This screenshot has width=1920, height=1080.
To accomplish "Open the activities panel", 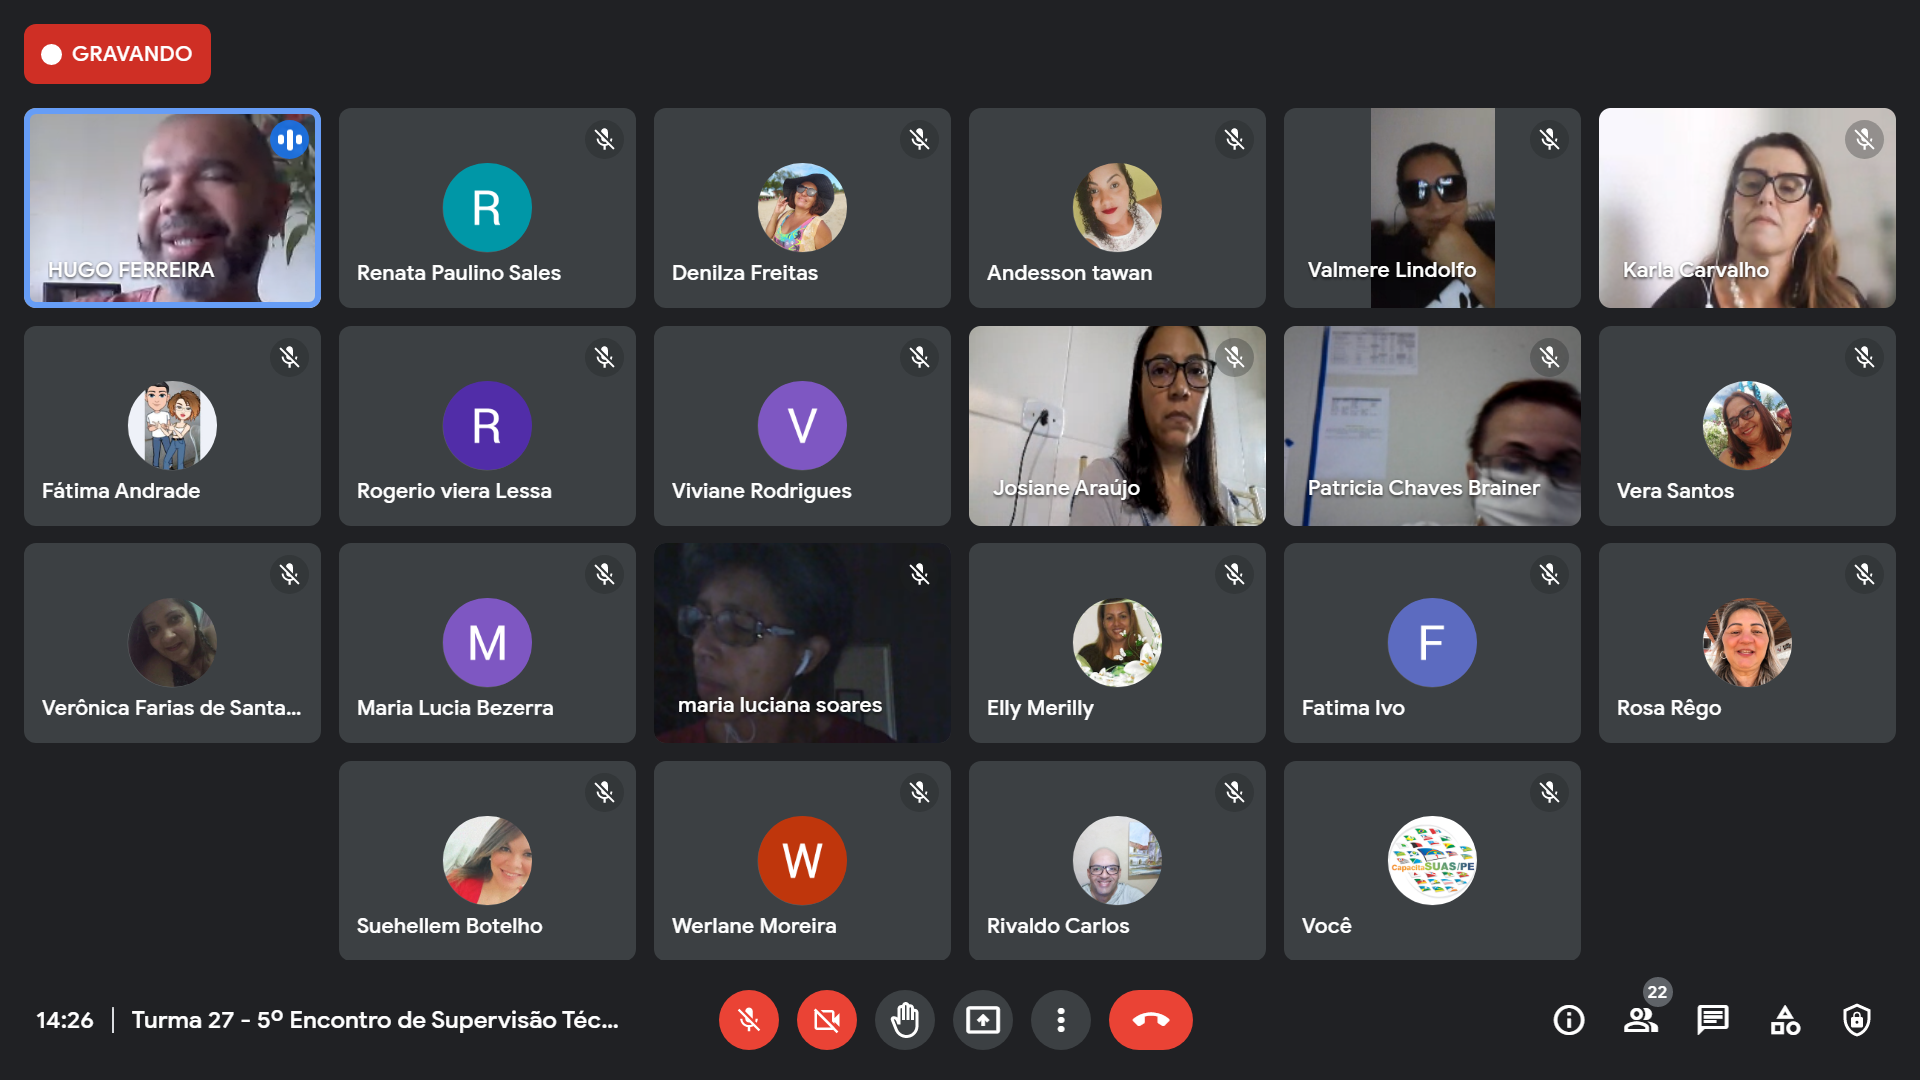I will (x=1784, y=1020).
